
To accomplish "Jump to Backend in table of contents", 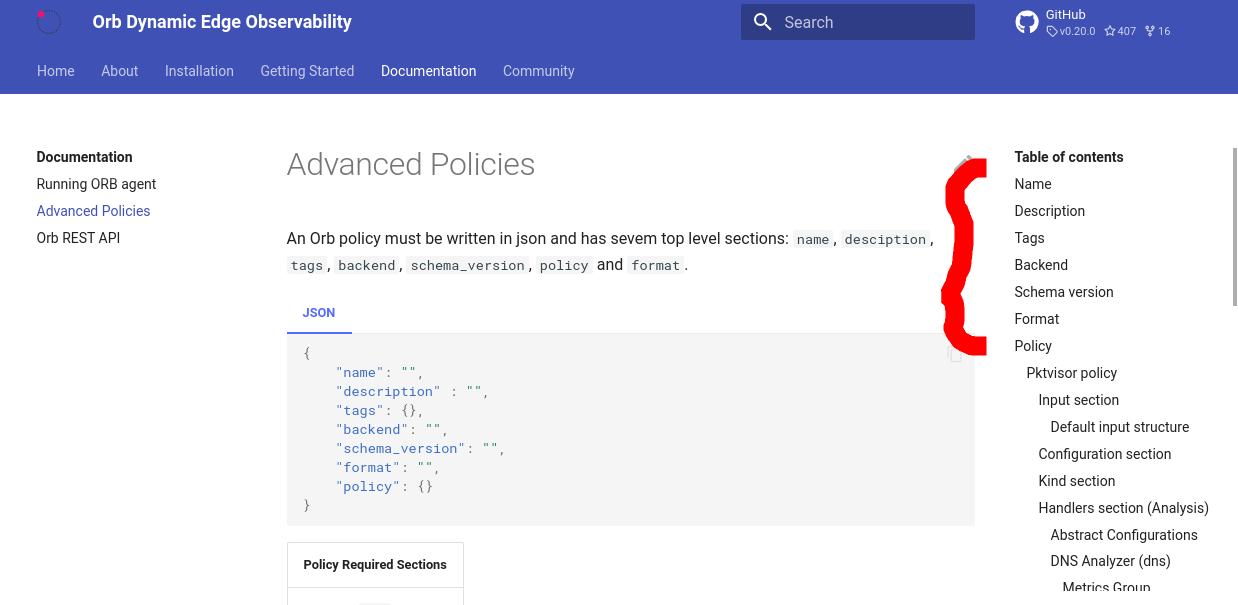I will click(1042, 265).
